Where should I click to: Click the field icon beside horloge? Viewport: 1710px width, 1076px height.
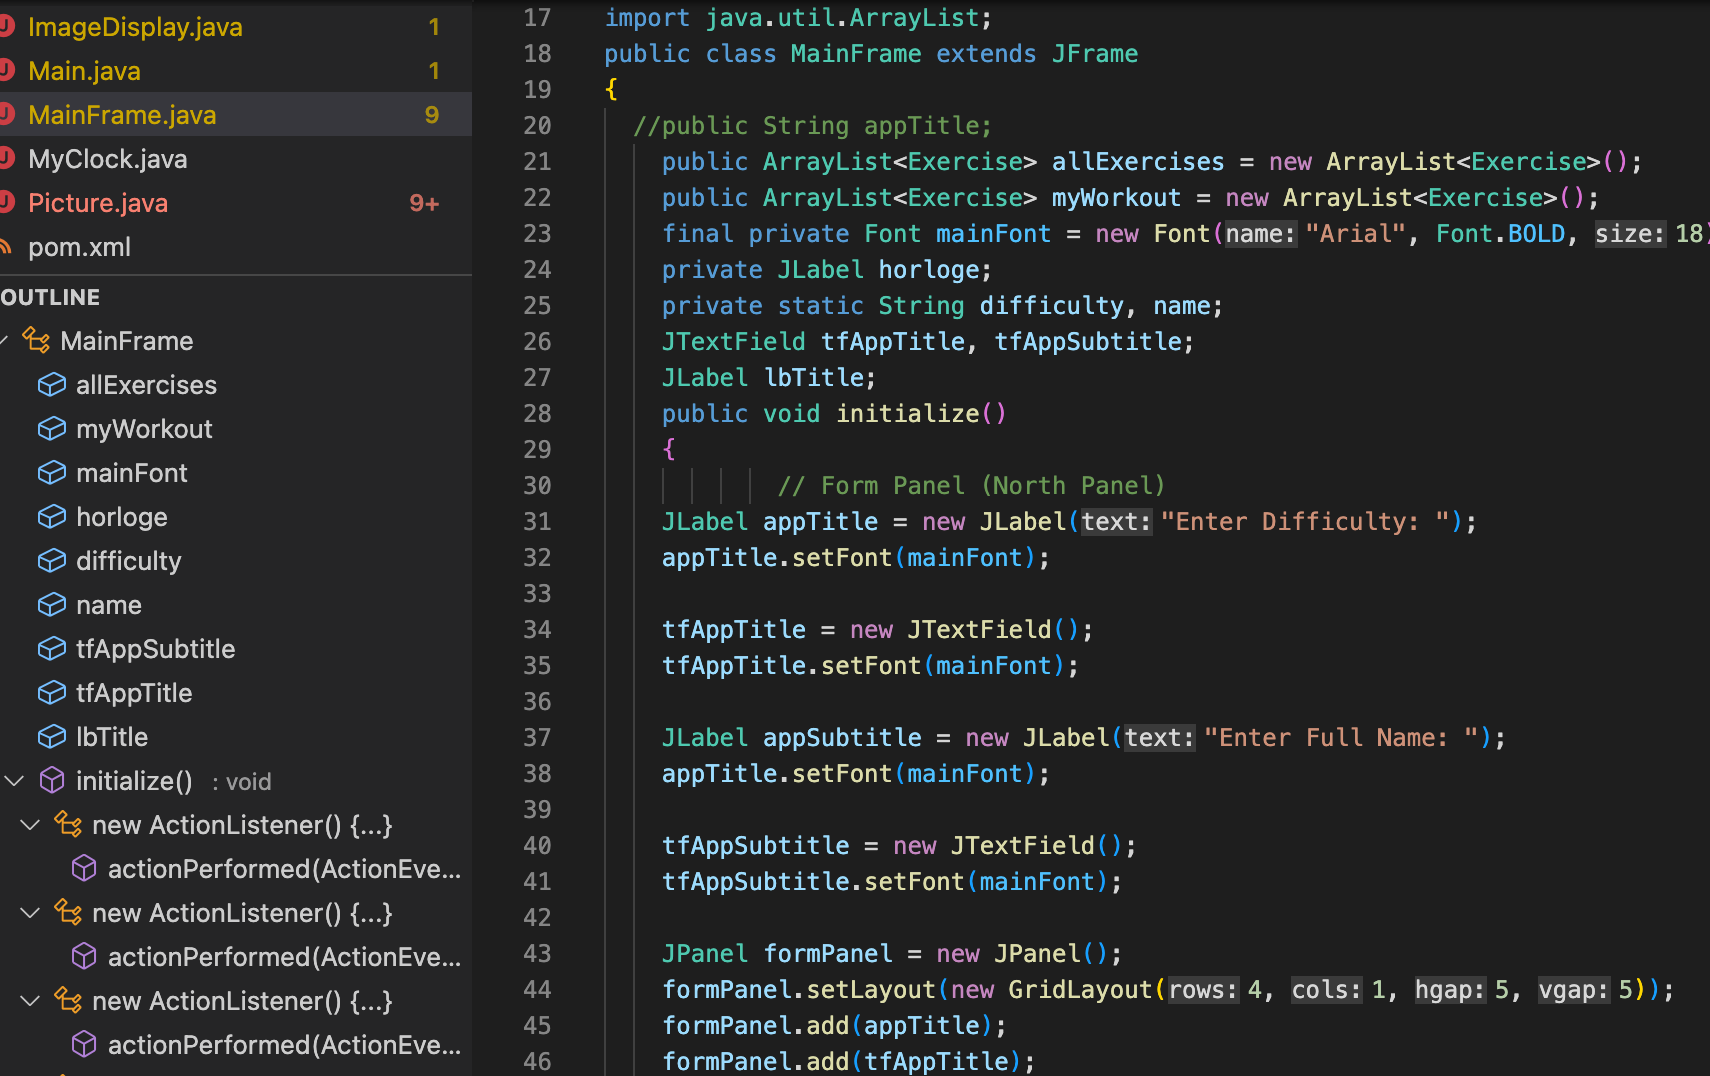(x=52, y=516)
